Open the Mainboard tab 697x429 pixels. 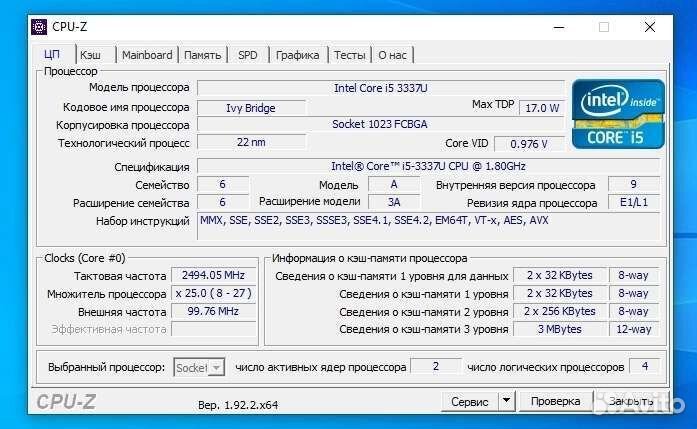click(x=147, y=55)
